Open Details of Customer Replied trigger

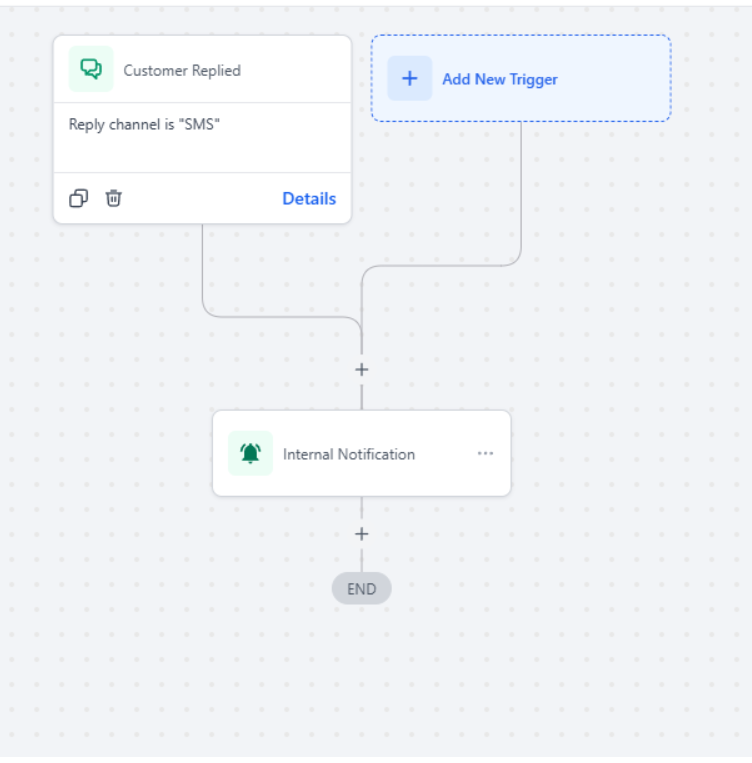tap(309, 198)
